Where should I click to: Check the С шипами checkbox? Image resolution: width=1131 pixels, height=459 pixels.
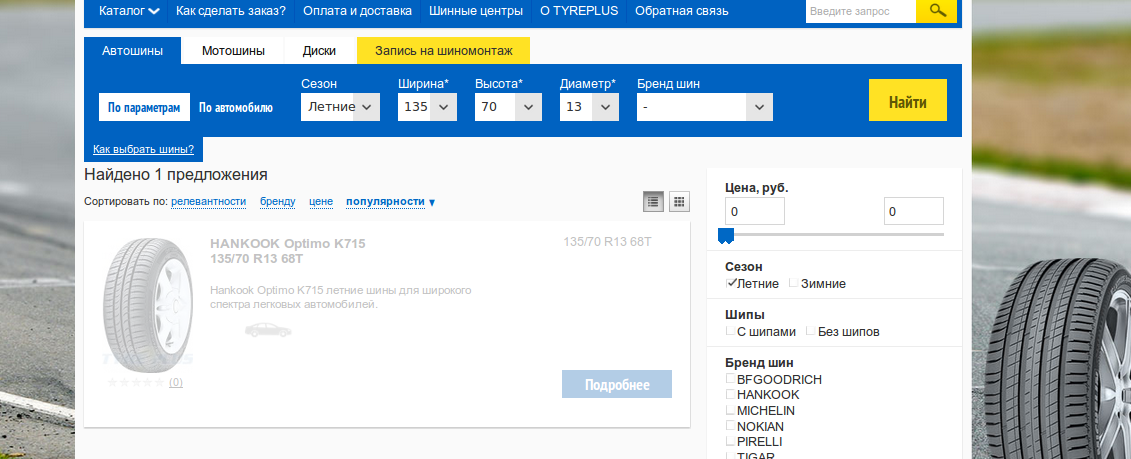tap(731, 331)
